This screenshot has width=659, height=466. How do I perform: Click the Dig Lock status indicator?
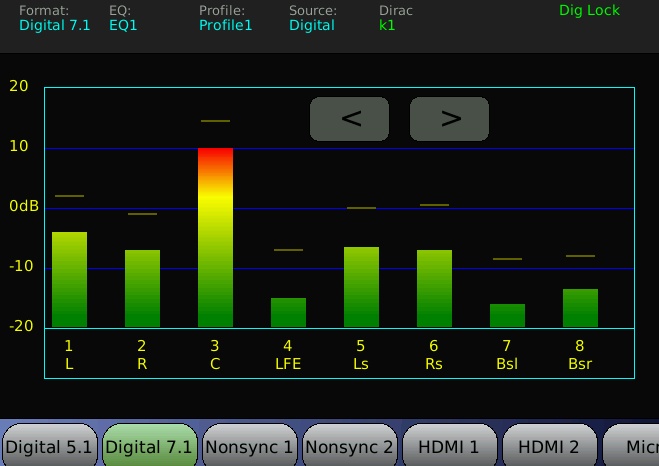pos(589,11)
